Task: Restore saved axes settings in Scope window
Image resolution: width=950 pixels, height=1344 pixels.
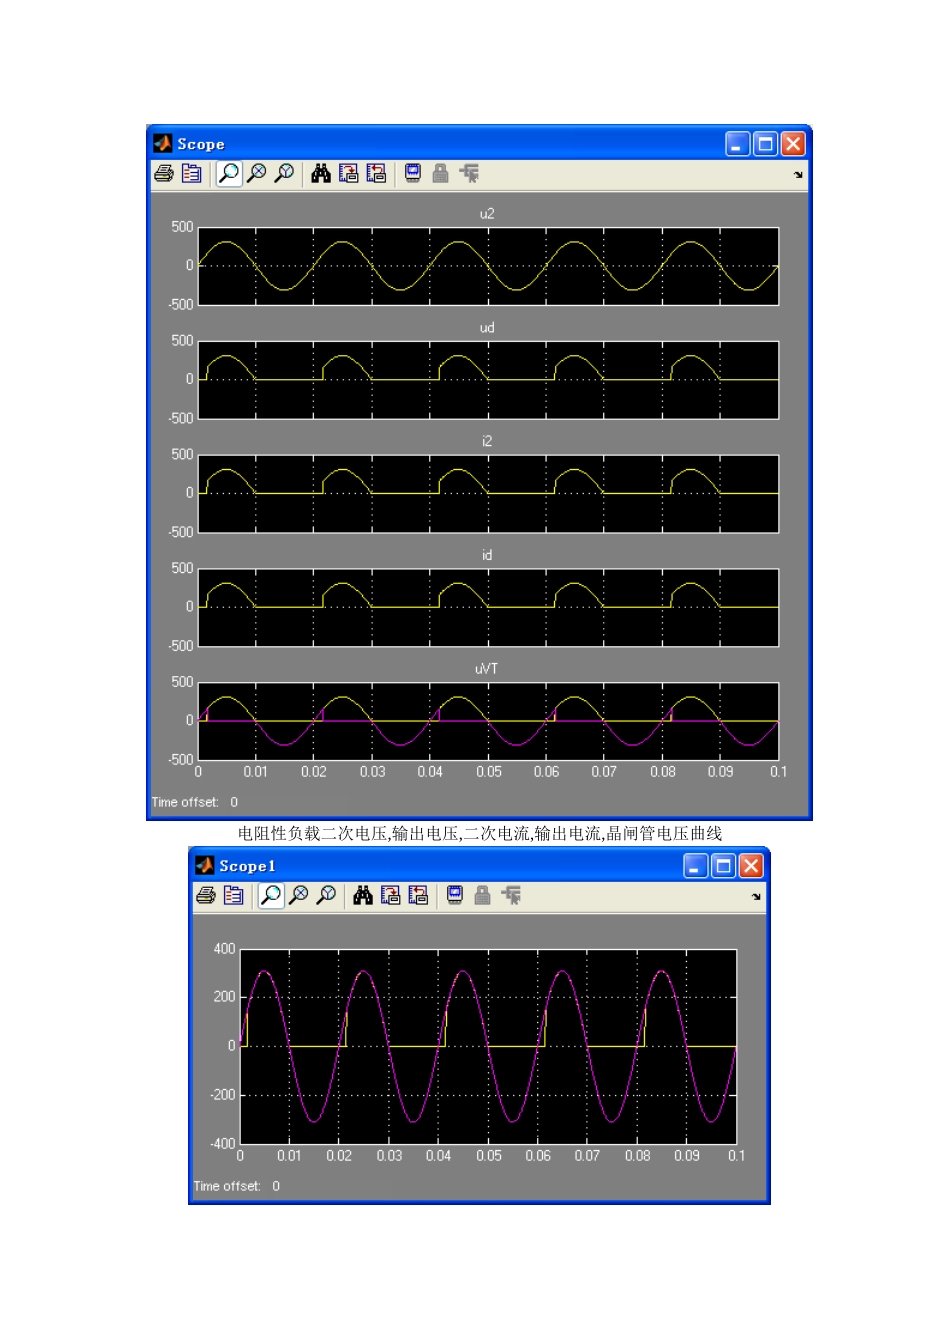Action: click(376, 174)
